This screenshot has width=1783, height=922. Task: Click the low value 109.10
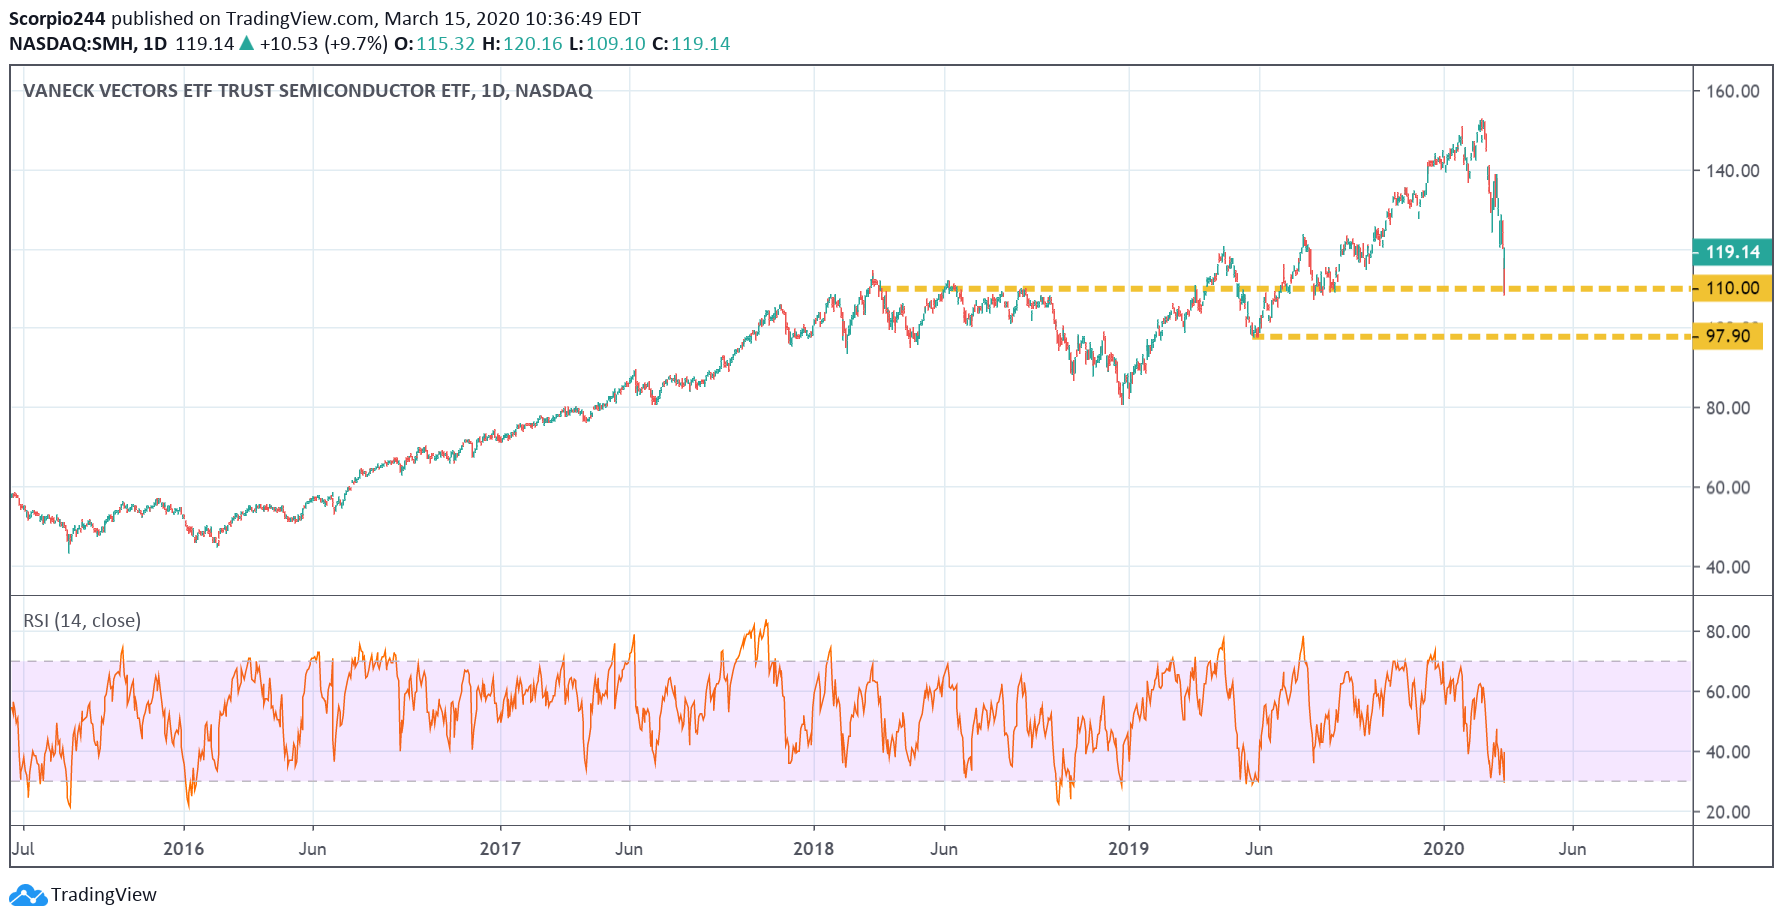(616, 44)
